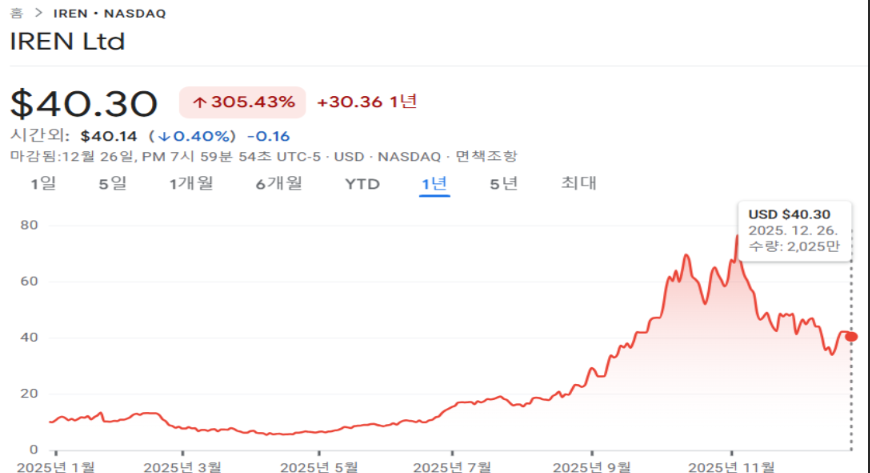Screen dimensions: 870x473
Task: Click the 20 y-axis label
Action: pyautogui.click(x=29, y=393)
